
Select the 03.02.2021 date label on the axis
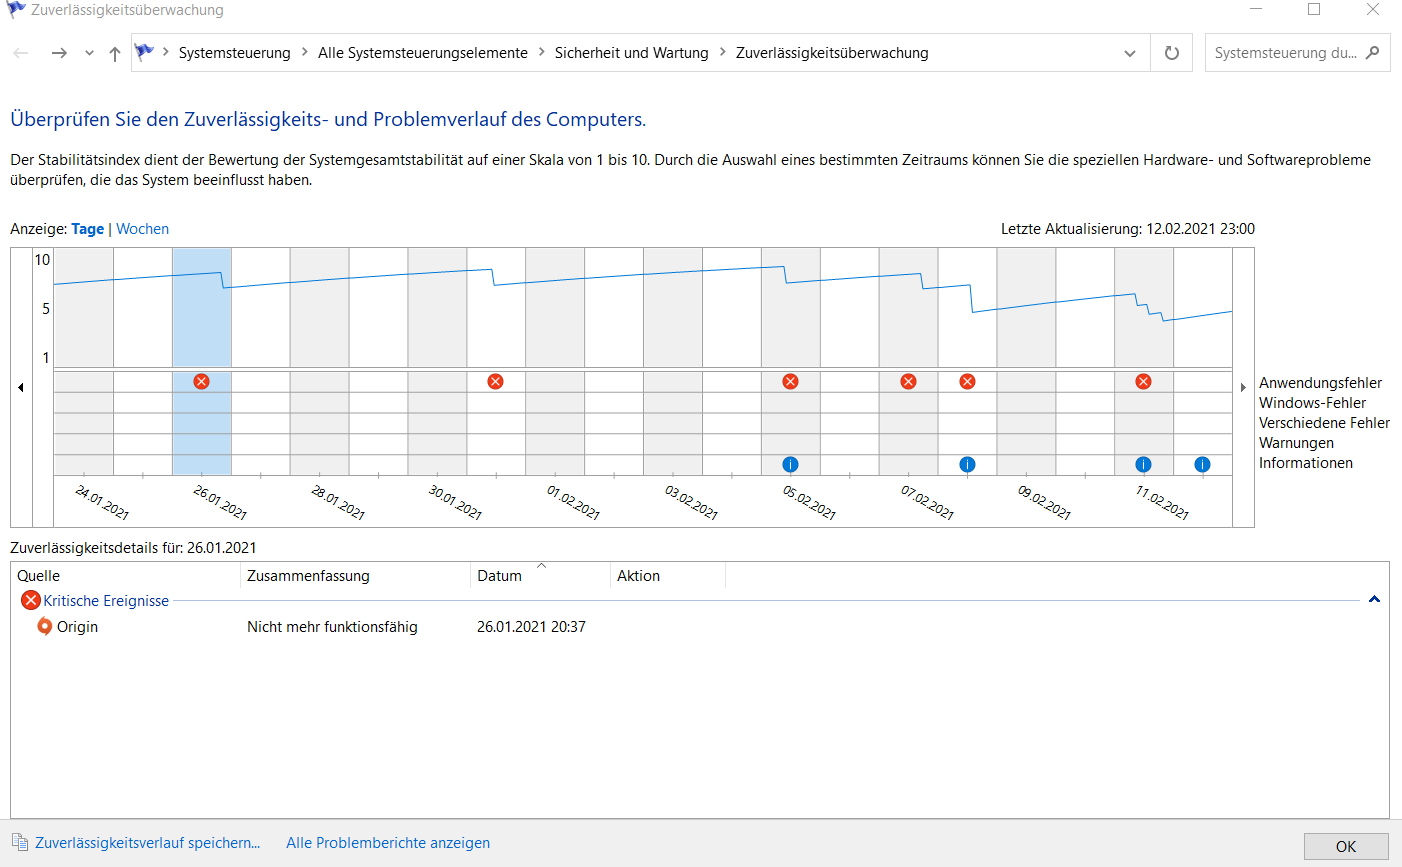[x=691, y=502]
